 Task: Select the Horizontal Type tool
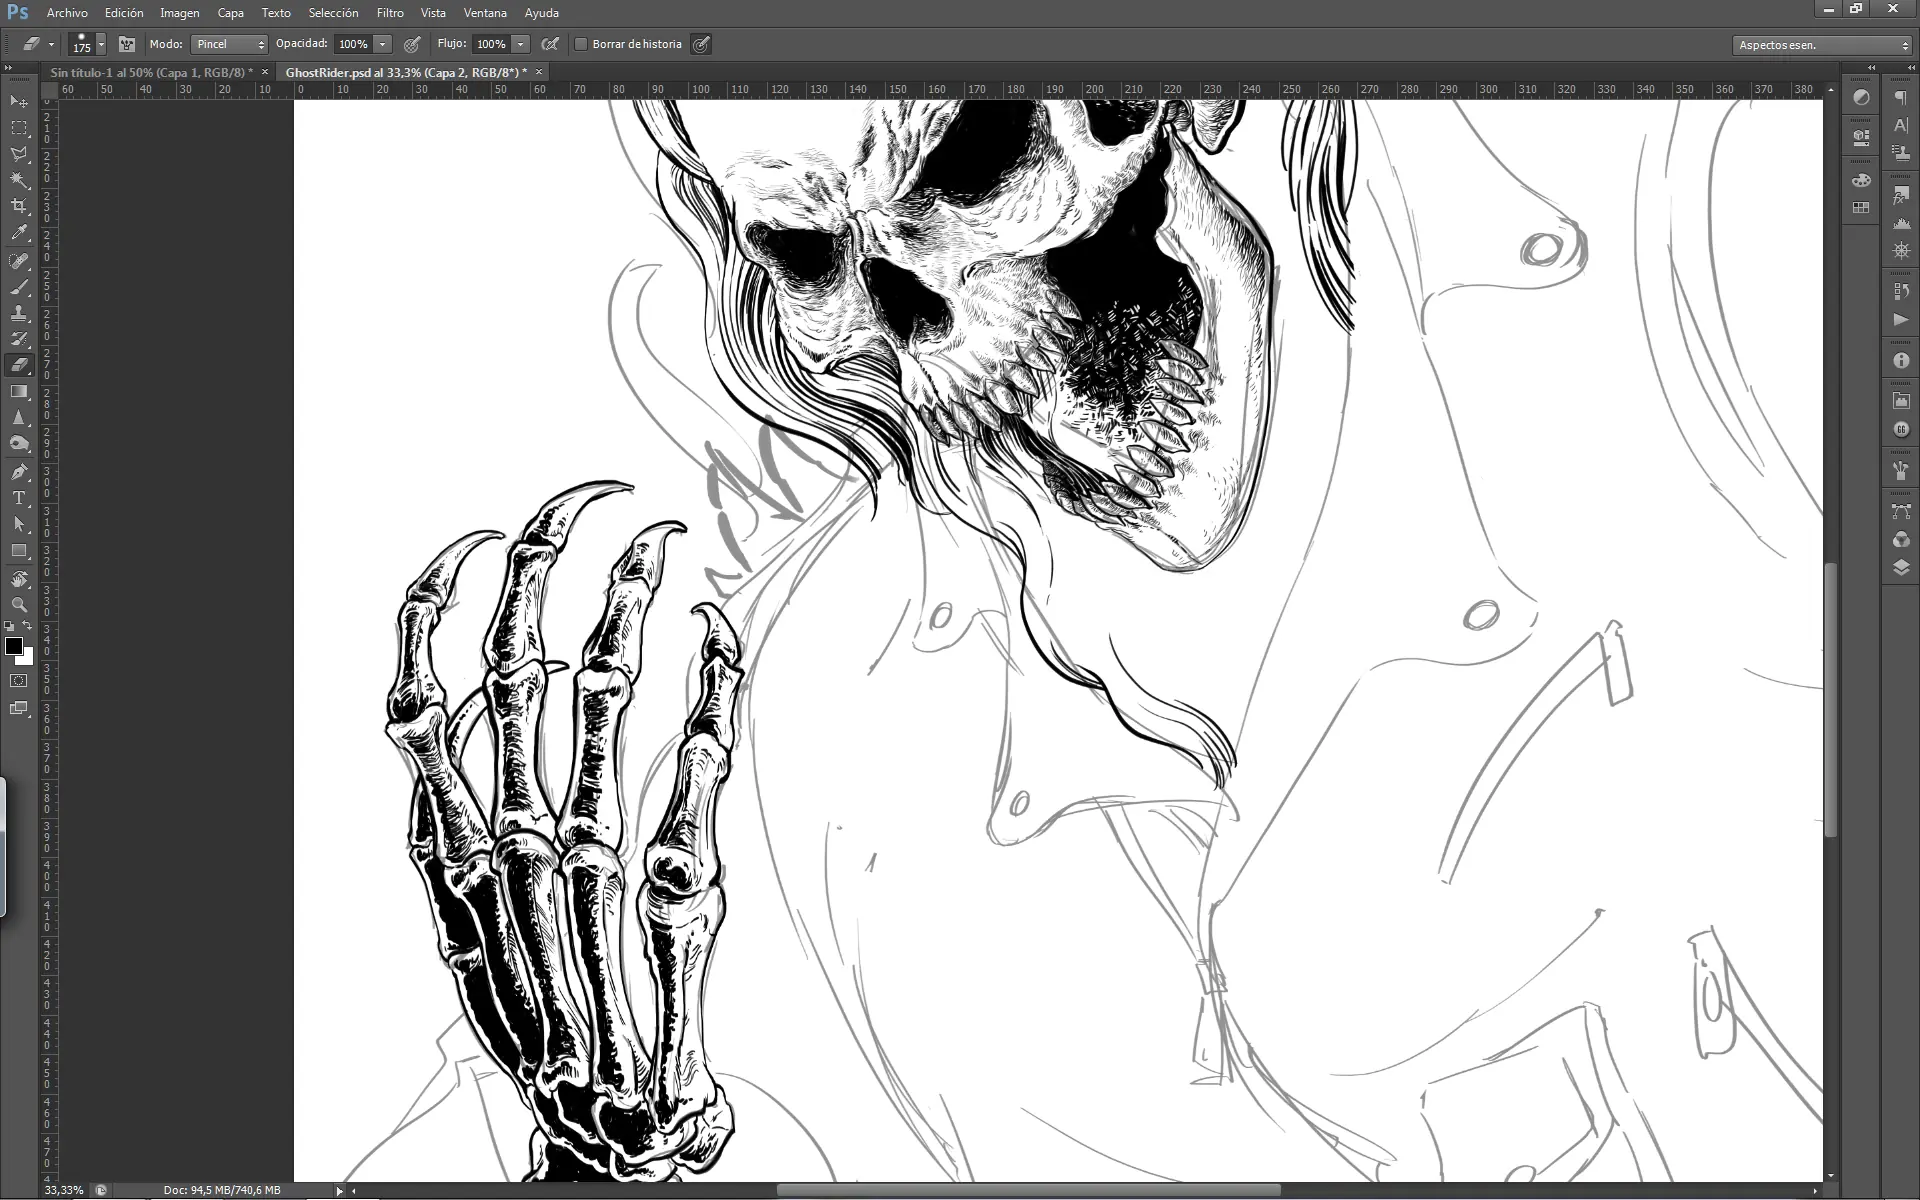pyautogui.click(x=19, y=497)
